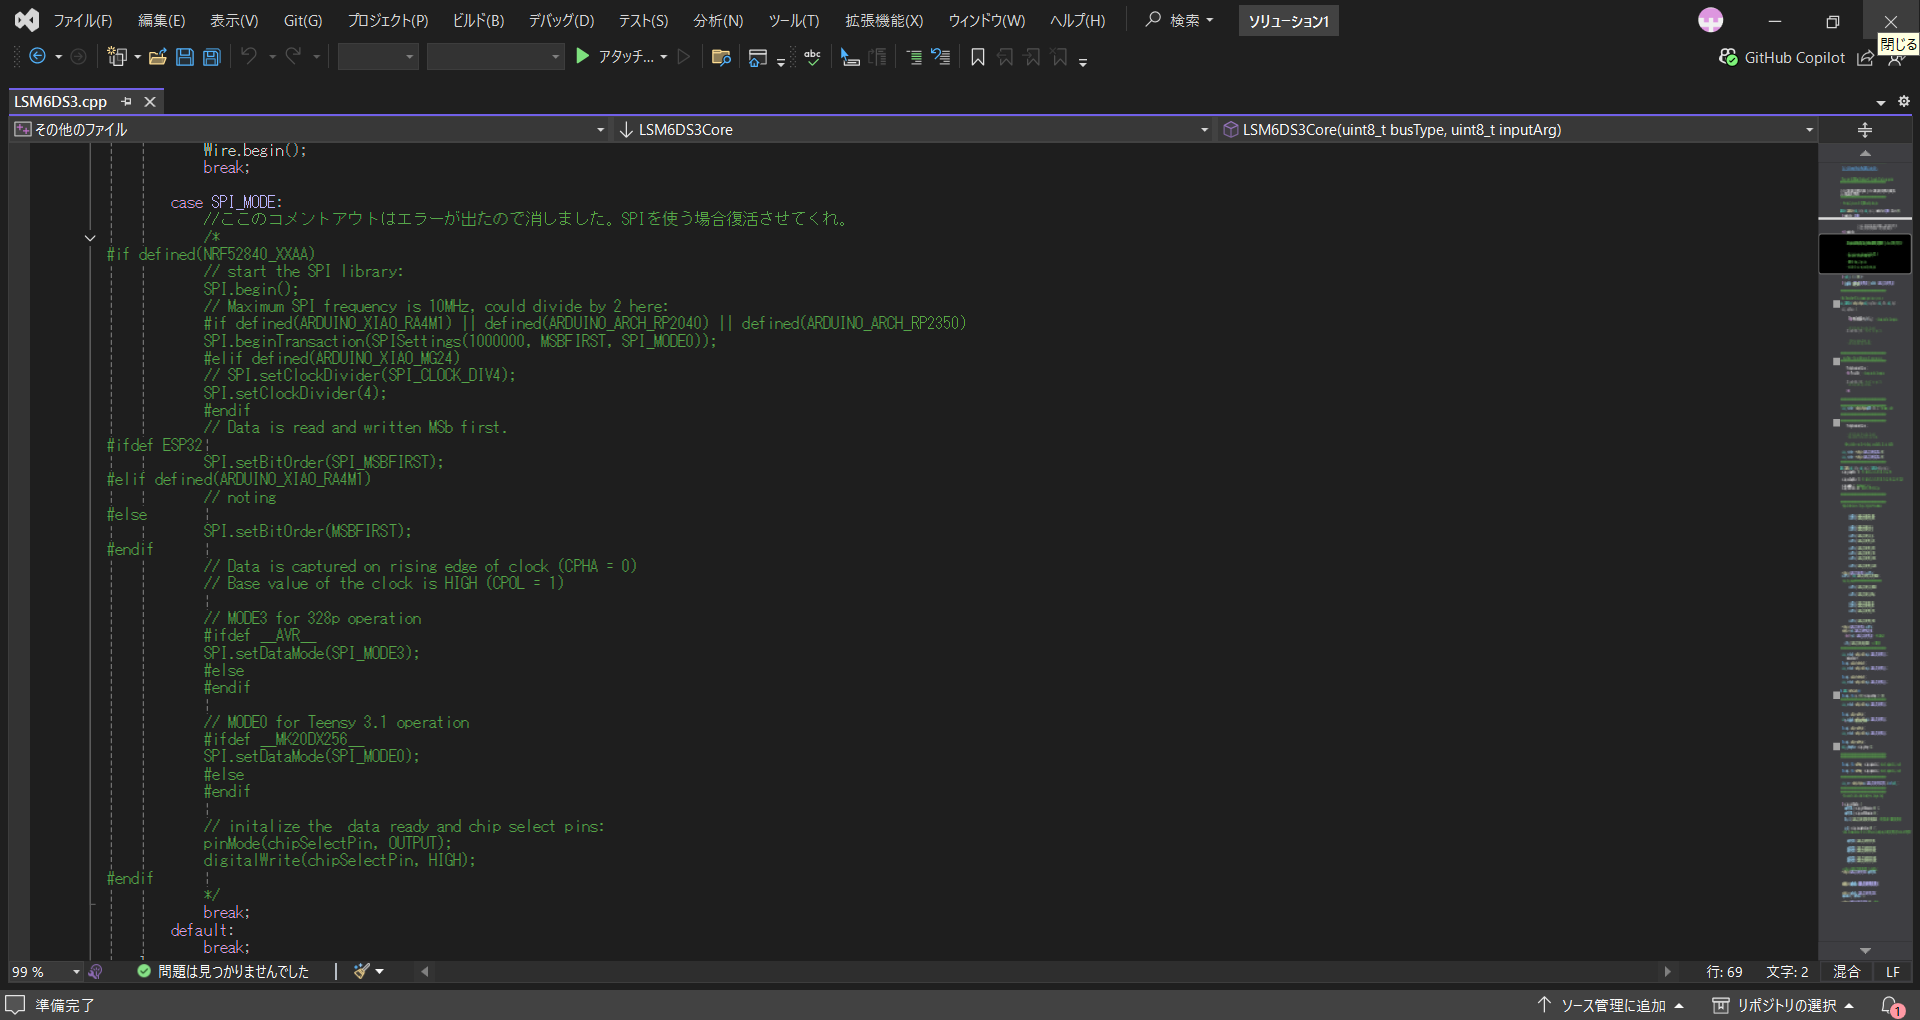Open the ファイル(F) menu
Viewport: 1920px width, 1020px height.
[82, 21]
